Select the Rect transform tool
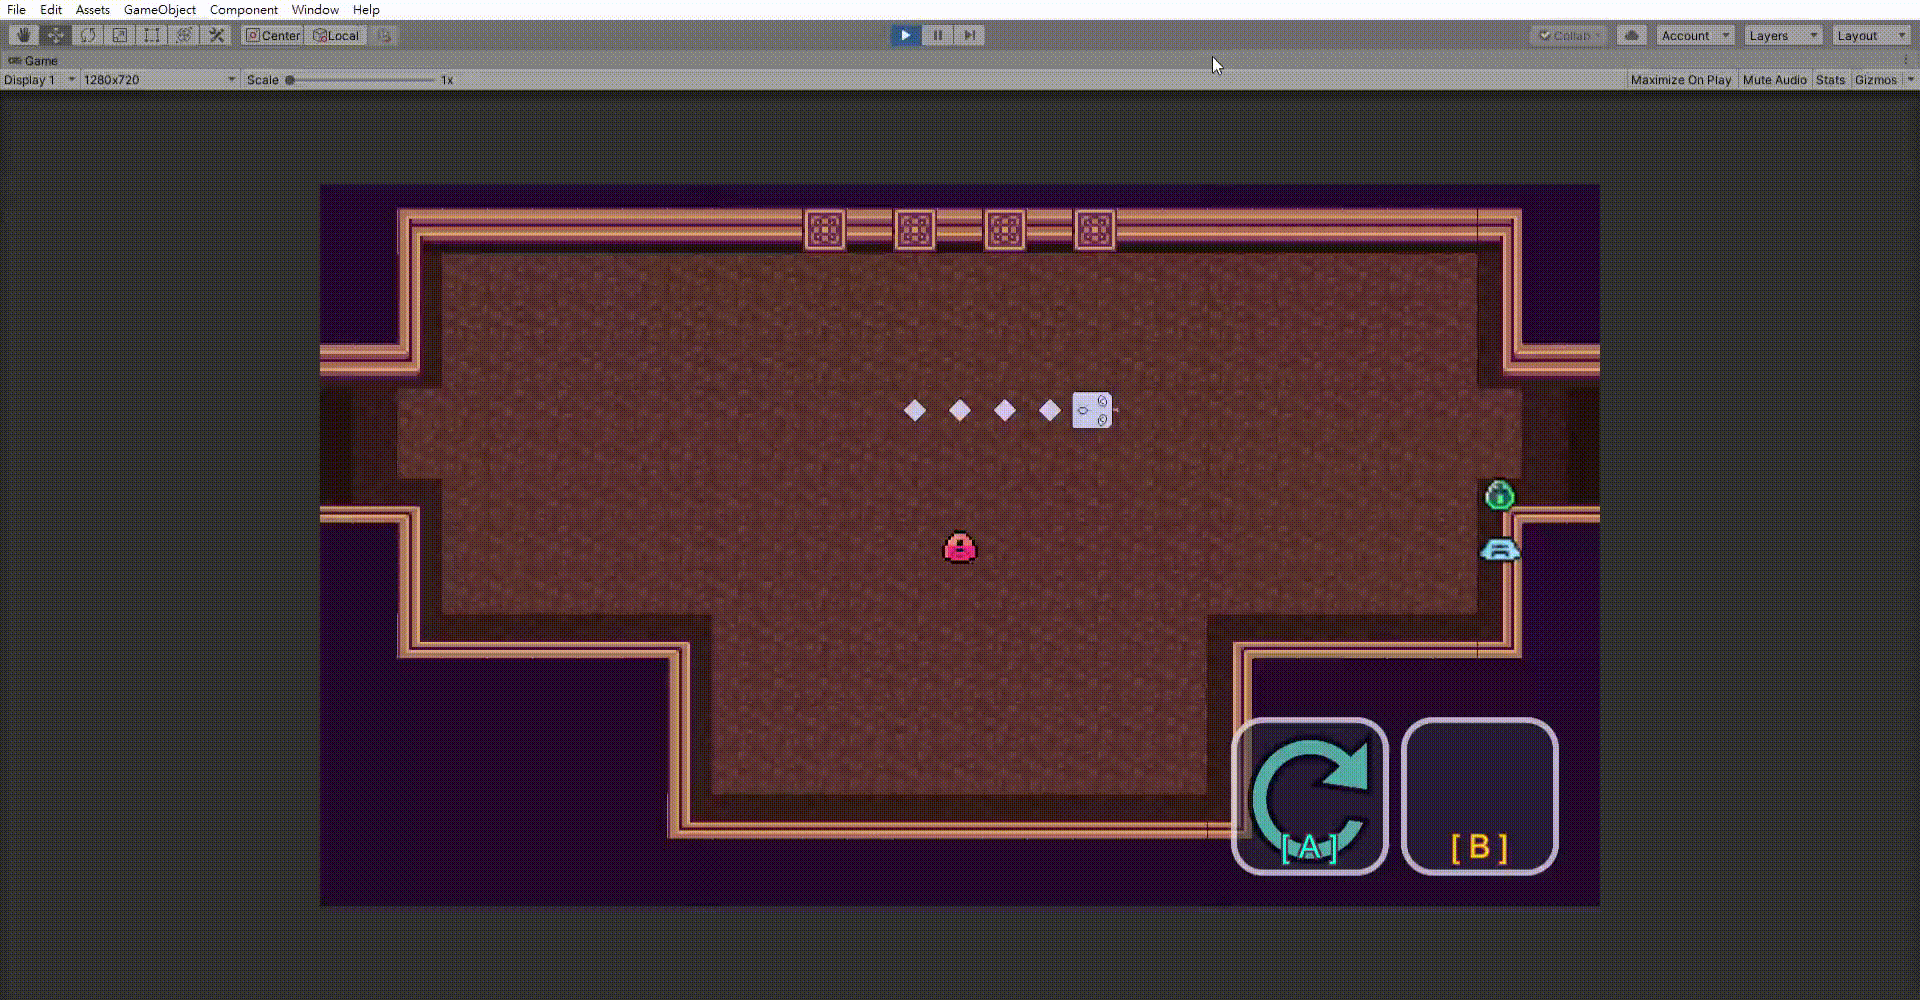The width and height of the screenshot is (1920, 1000). [152, 35]
